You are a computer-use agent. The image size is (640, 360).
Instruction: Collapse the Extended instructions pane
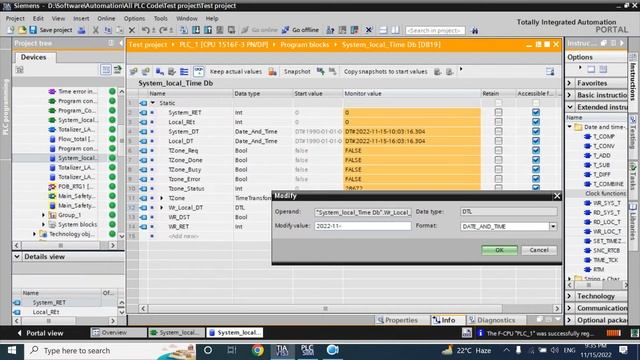570,107
